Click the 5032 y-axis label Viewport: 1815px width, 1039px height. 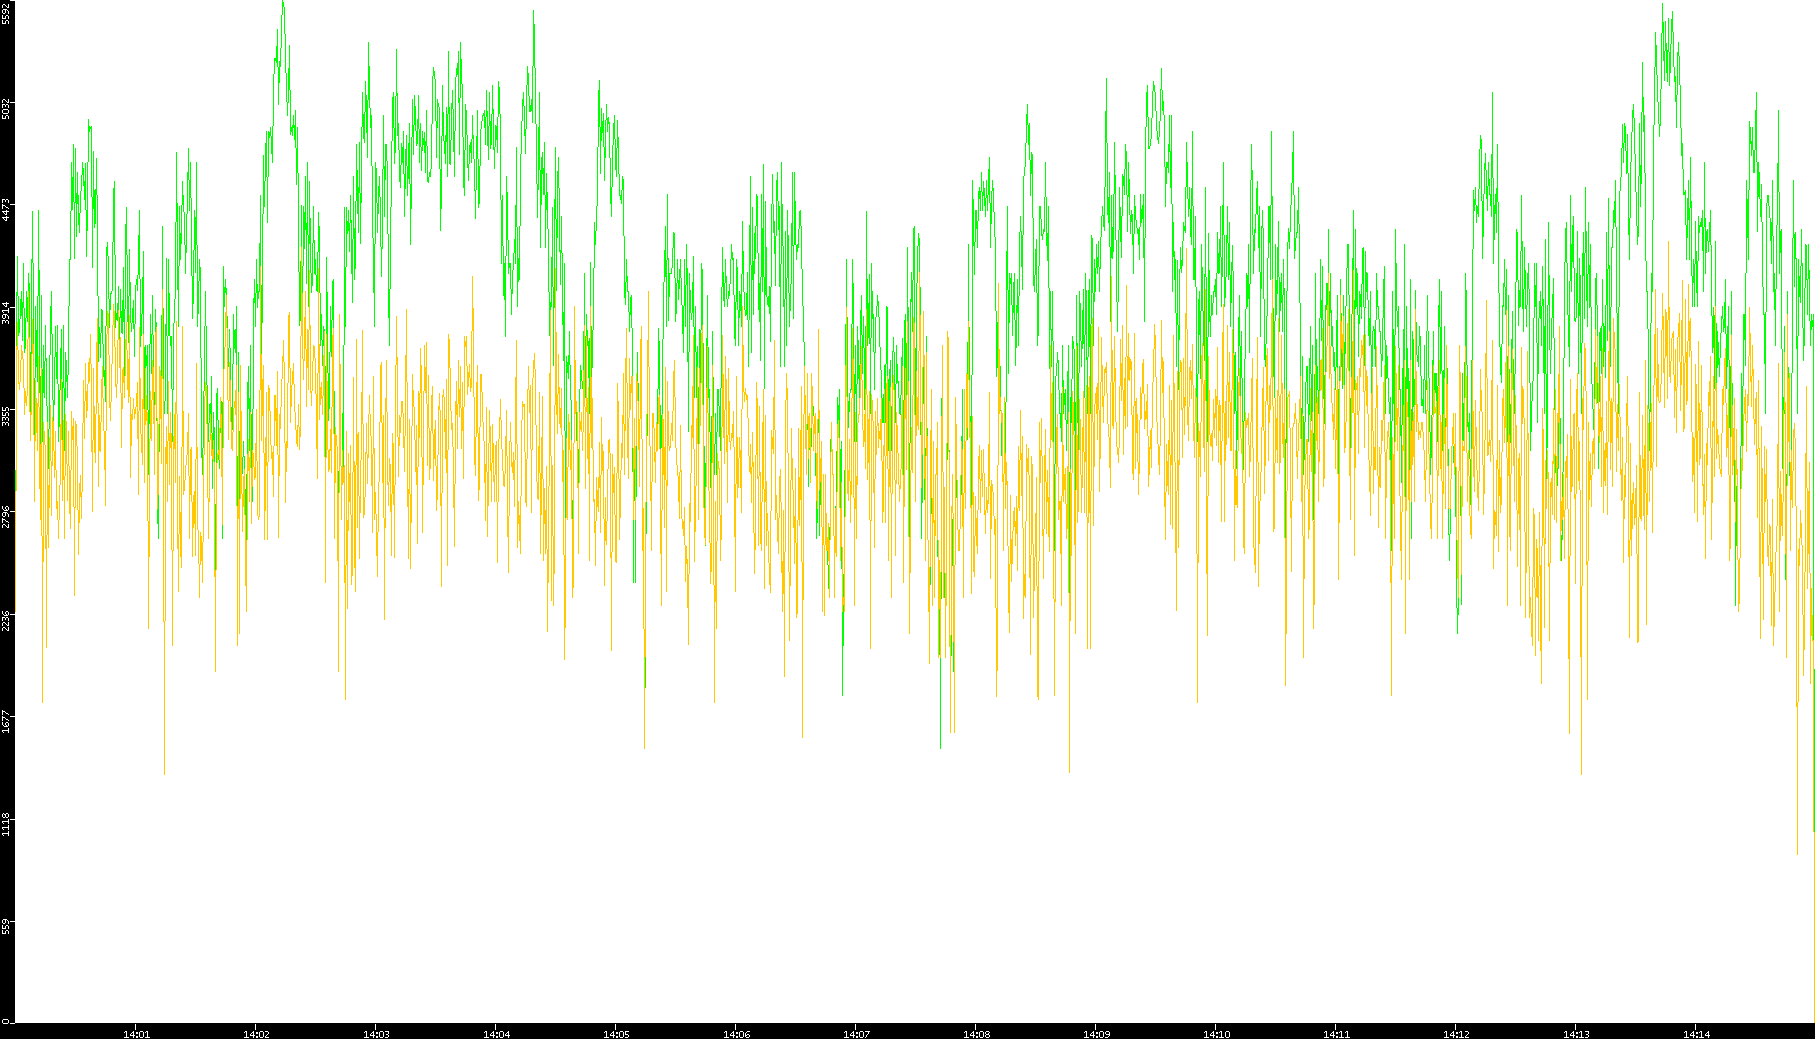coord(6,108)
